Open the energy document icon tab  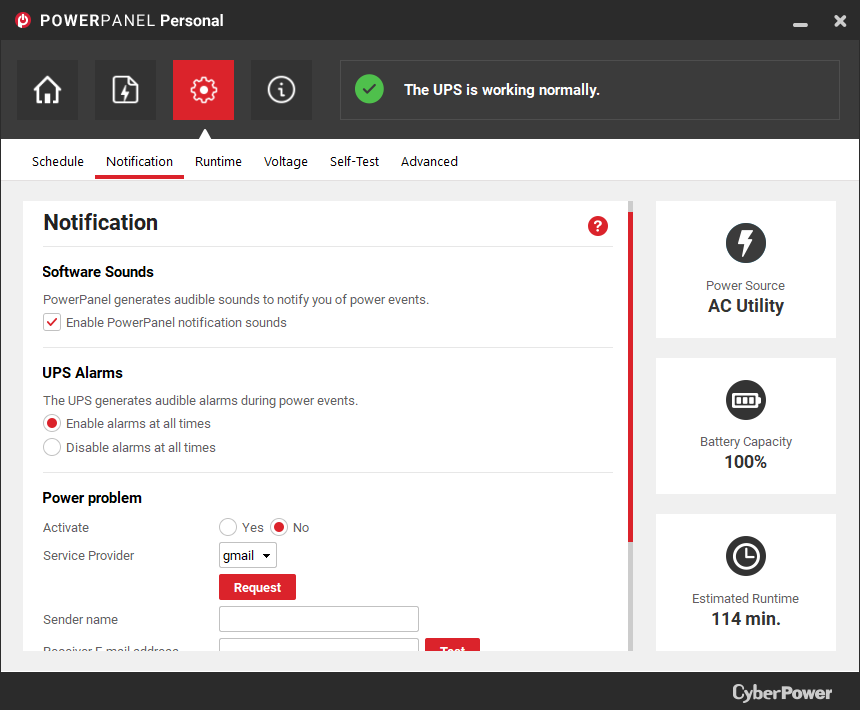click(x=125, y=90)
